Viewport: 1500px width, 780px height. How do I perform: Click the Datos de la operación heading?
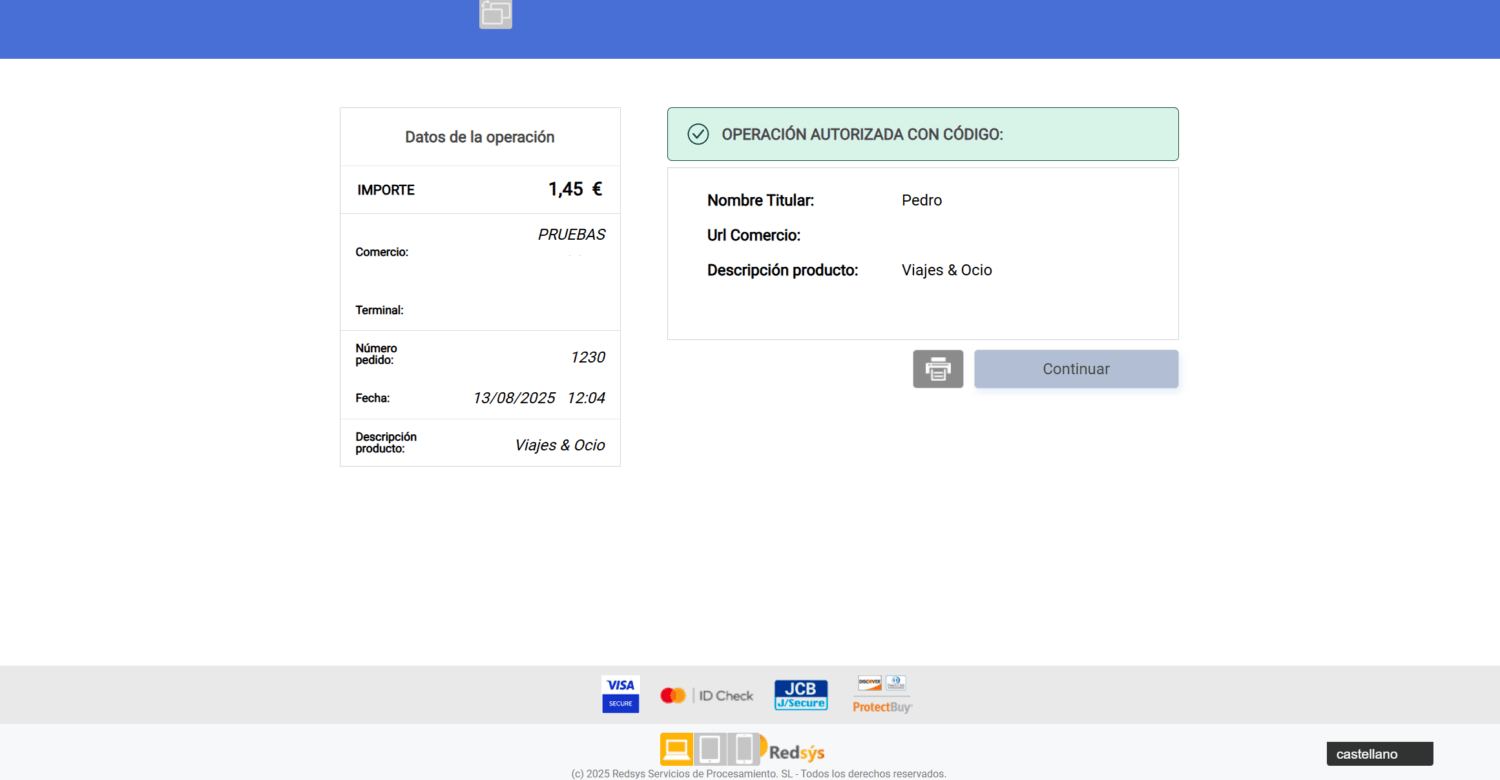click(480, 137)
